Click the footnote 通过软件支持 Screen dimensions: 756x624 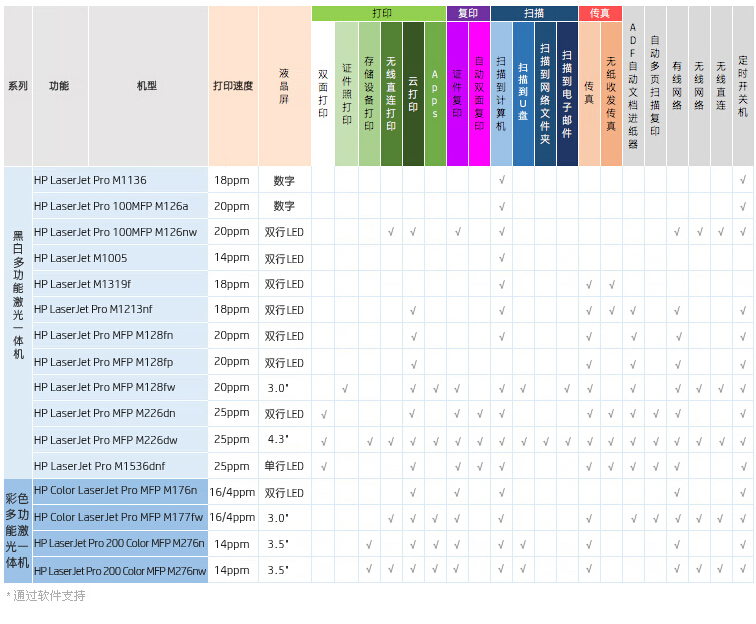[x=49, y=596]
